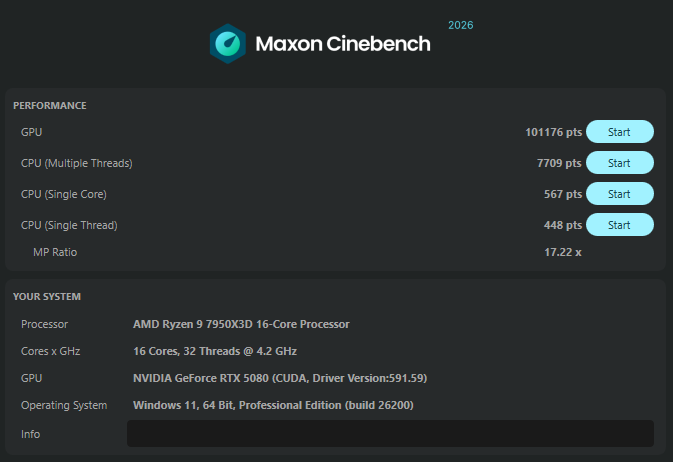Image resolution: width=673 pixels, height=462 pixels.
Task: Start the GPU benchmark
Action: coord(619,132)
